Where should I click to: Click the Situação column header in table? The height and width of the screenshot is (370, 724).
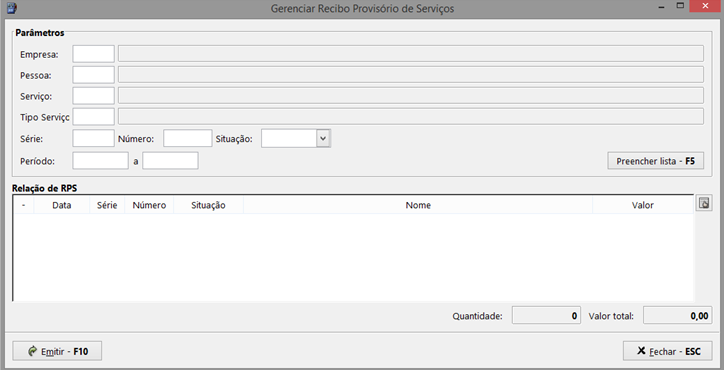[x=208, y=206]
